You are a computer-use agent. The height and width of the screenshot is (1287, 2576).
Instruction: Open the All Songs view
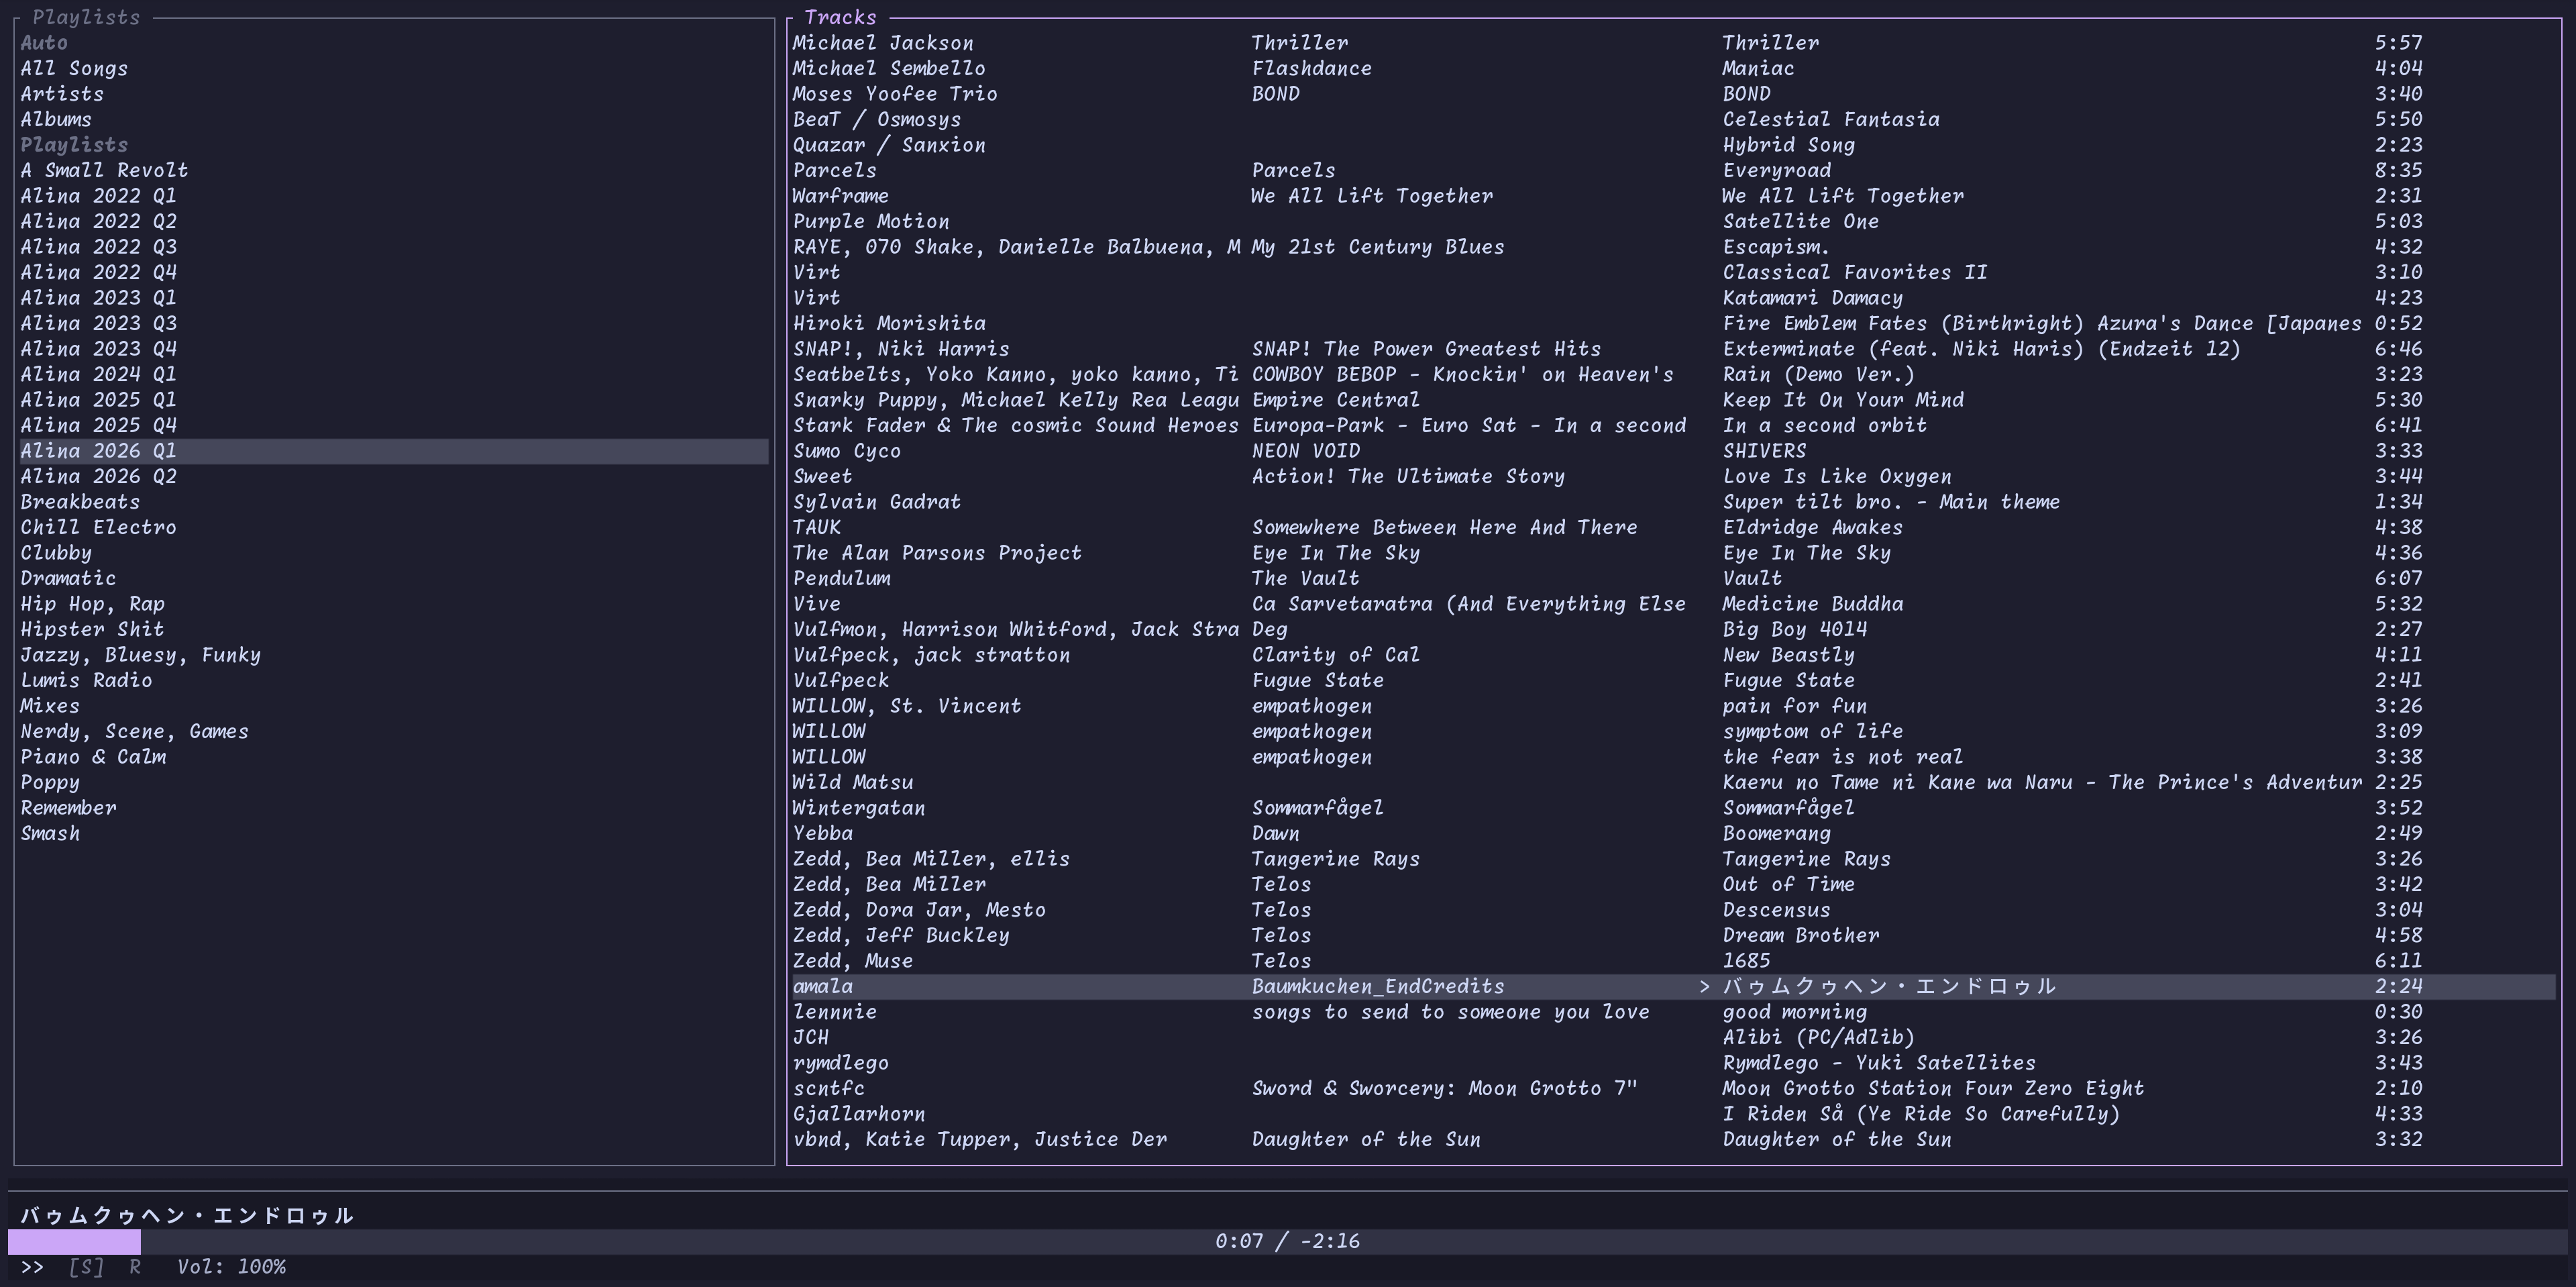[x=74, y=69]
